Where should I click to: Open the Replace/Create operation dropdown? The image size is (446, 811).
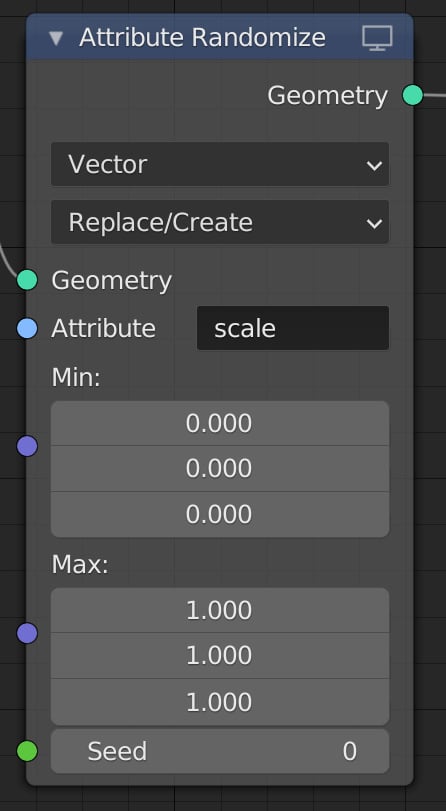point(220,222)
